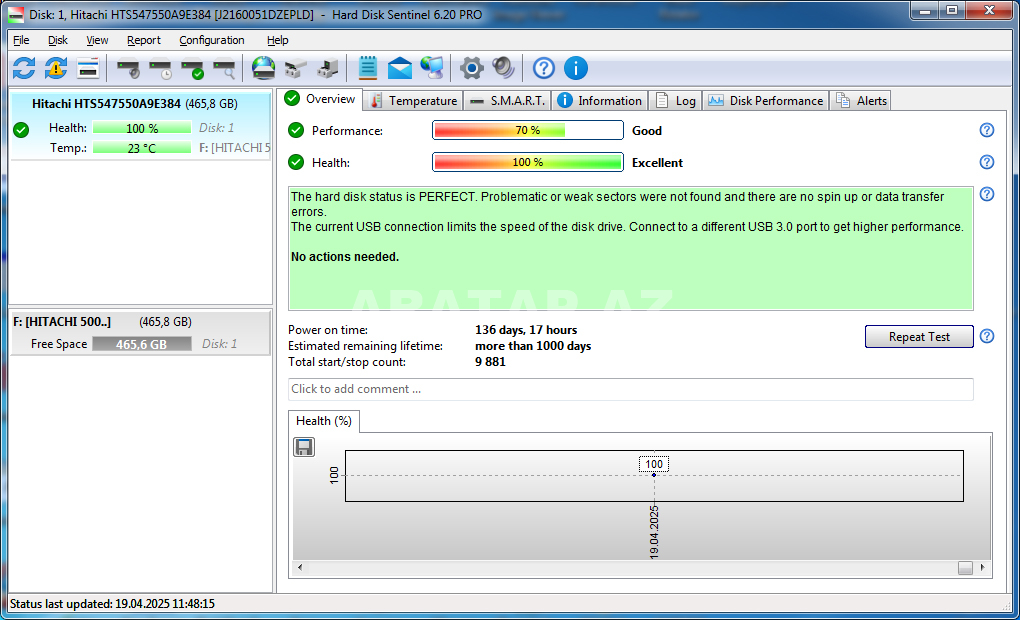Open the Disk menu
The width and height of the screenshot is (1020, 620).
coord(58,40)
